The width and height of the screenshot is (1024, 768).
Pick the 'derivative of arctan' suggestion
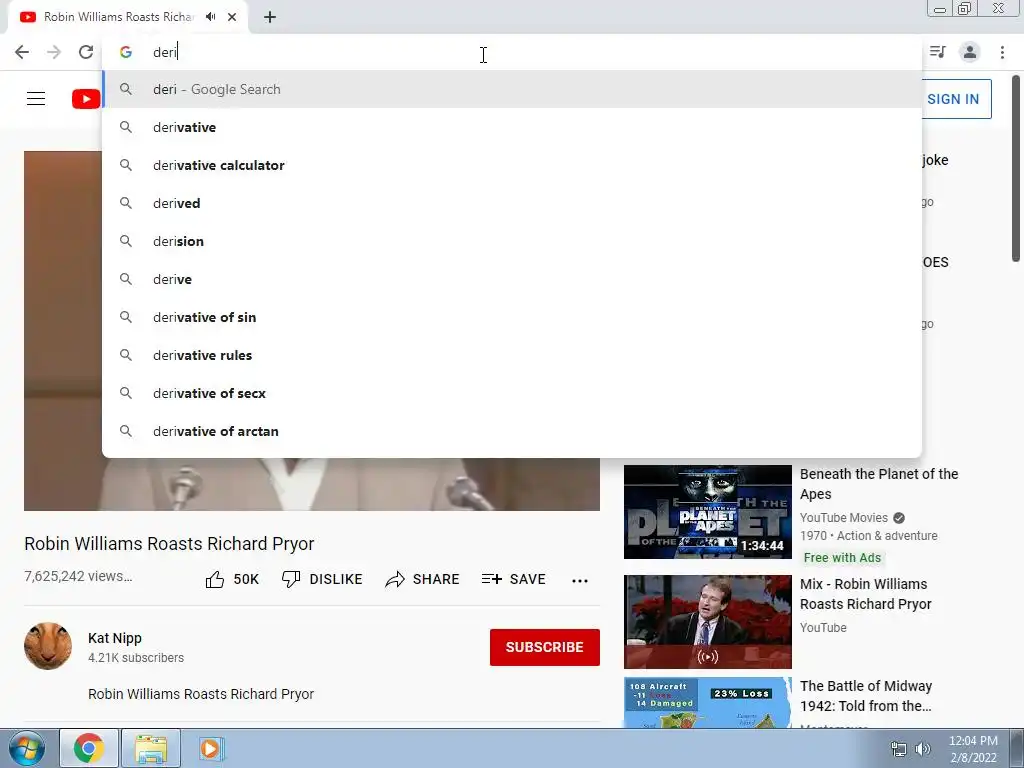pyautogui.click(x=512, y=431)
